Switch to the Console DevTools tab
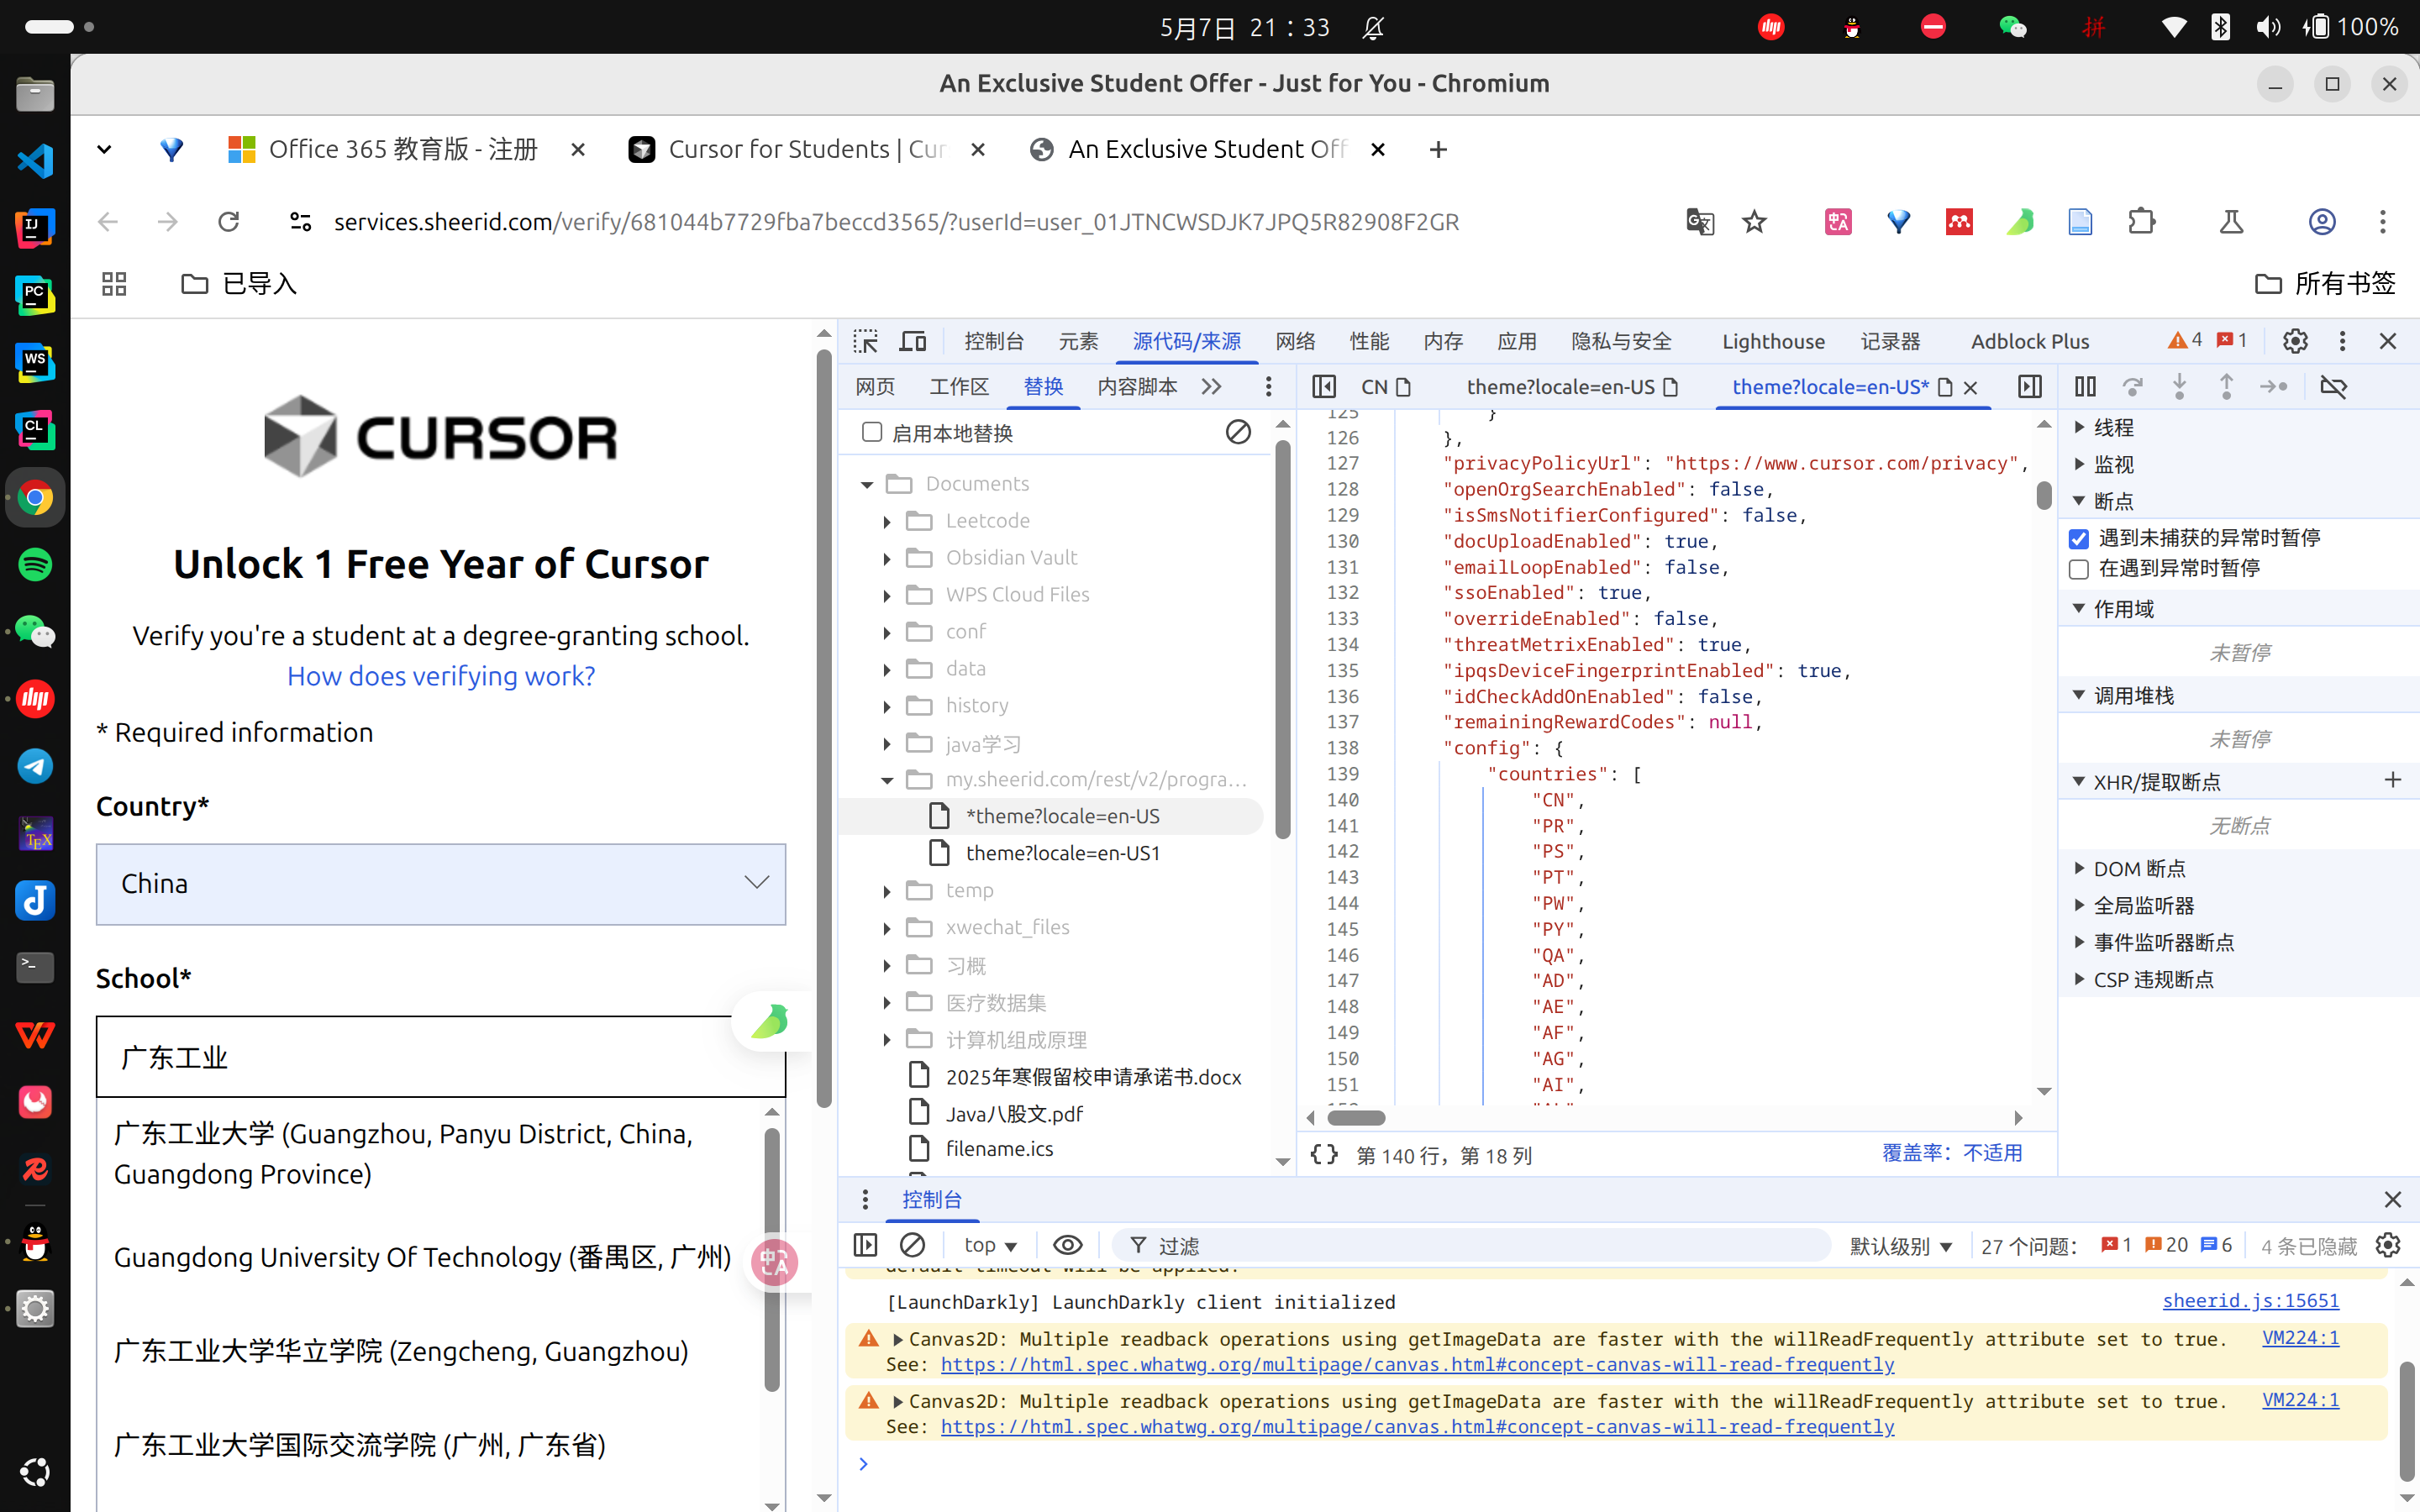The width and height of the screenshot is (2420, 1512). [993, 341]
